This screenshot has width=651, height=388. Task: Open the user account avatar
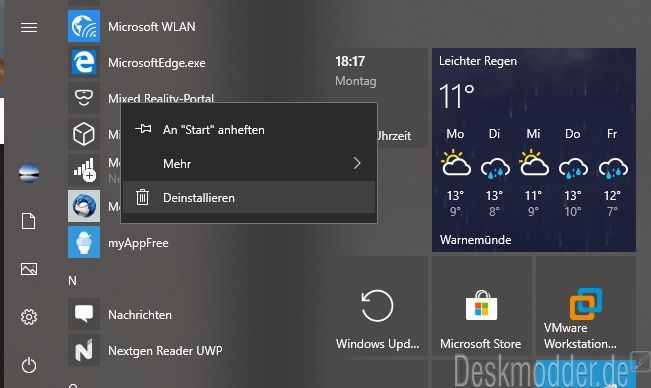tap(29, 173)
